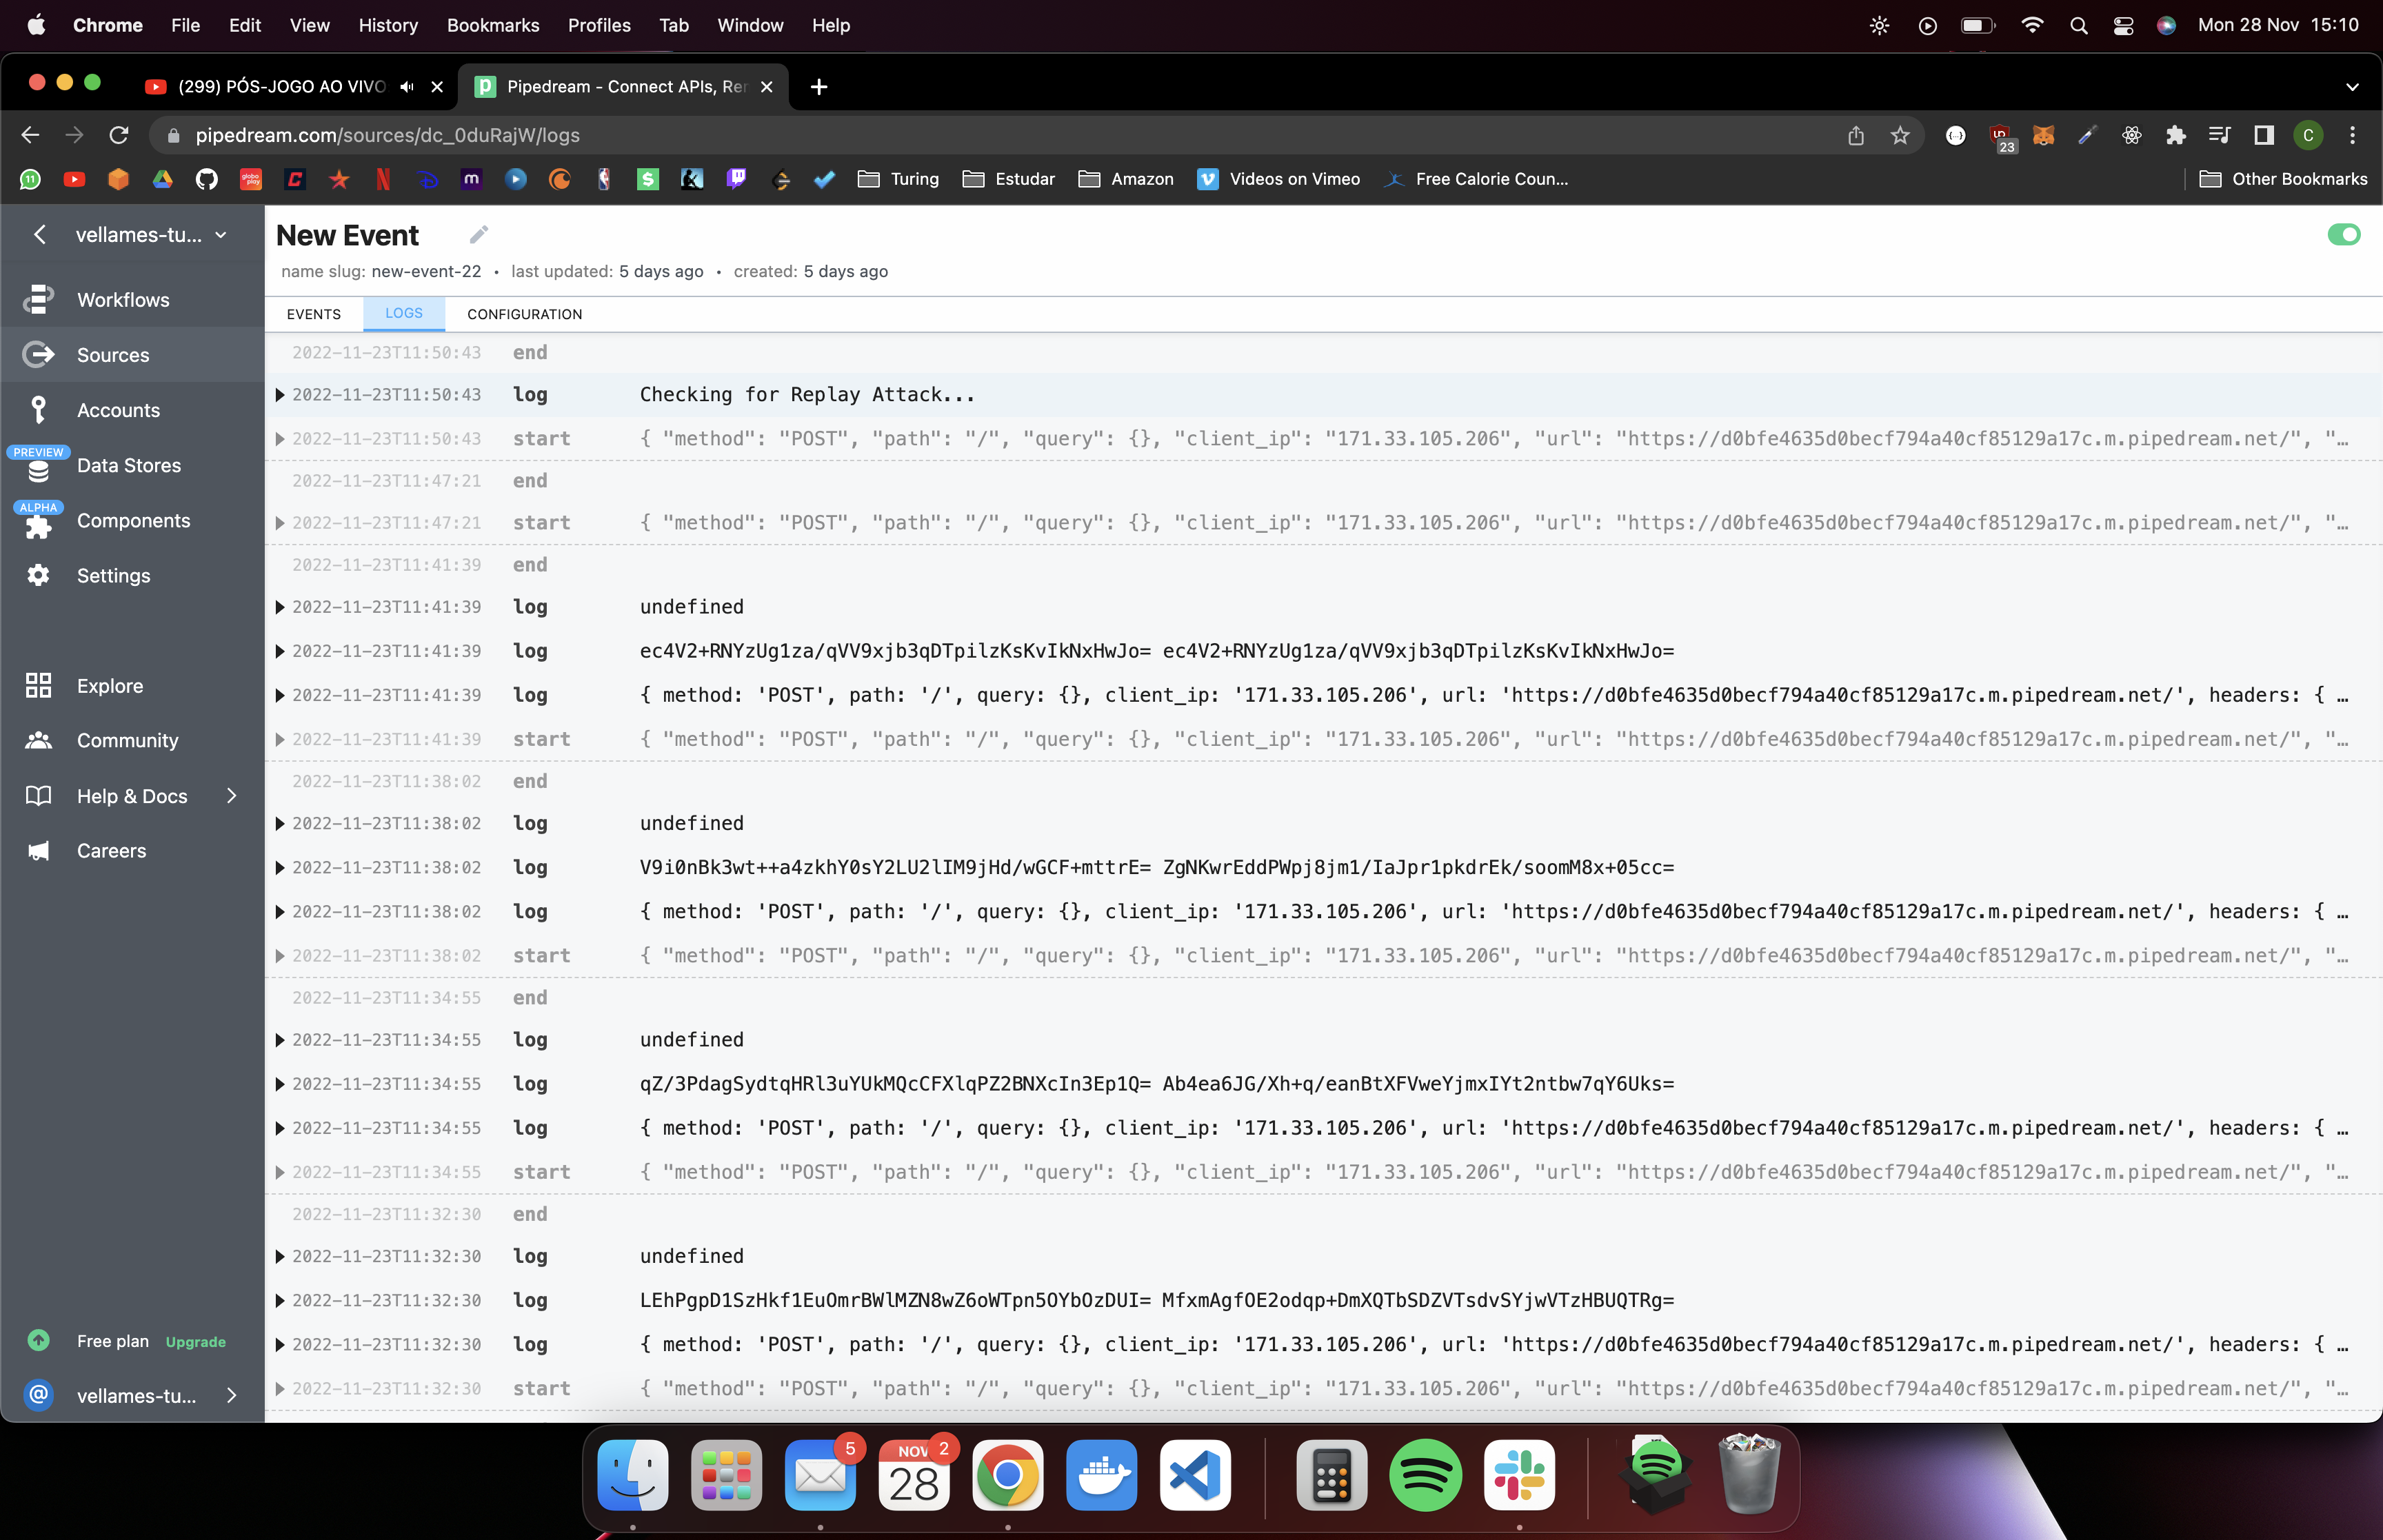Open the Components section
The height and width of the screenshot is (1540, 2383).
click(x=133, y=520)
